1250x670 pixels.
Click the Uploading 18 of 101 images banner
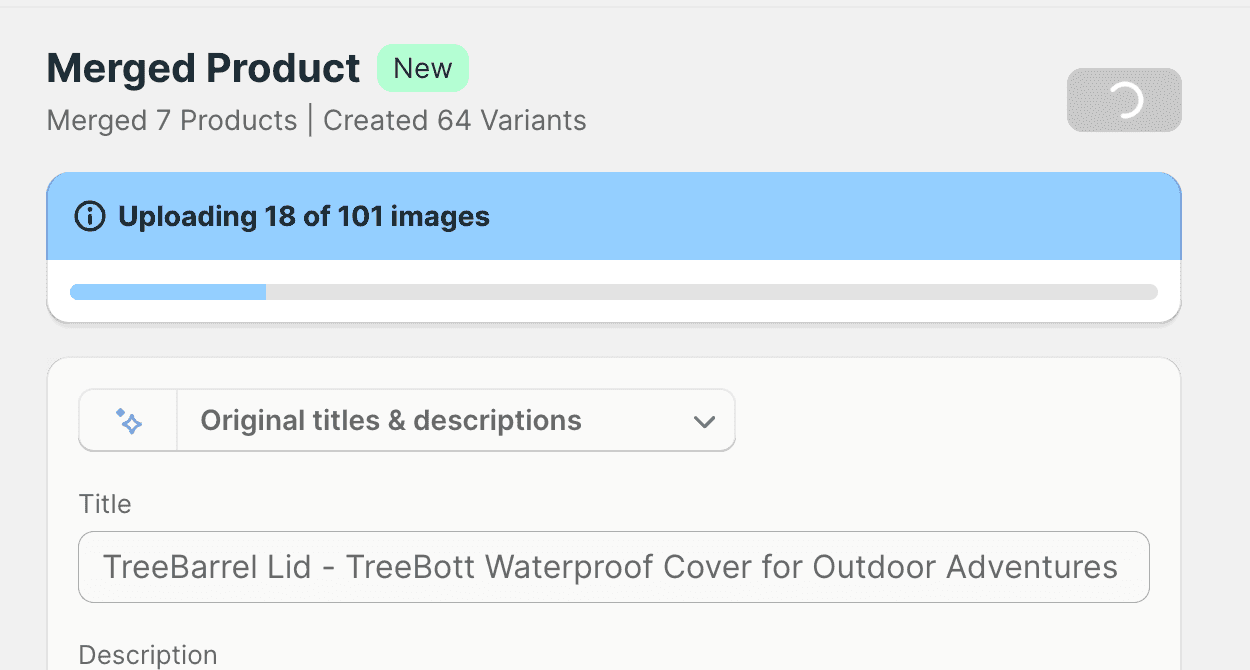tap(614, 216)
